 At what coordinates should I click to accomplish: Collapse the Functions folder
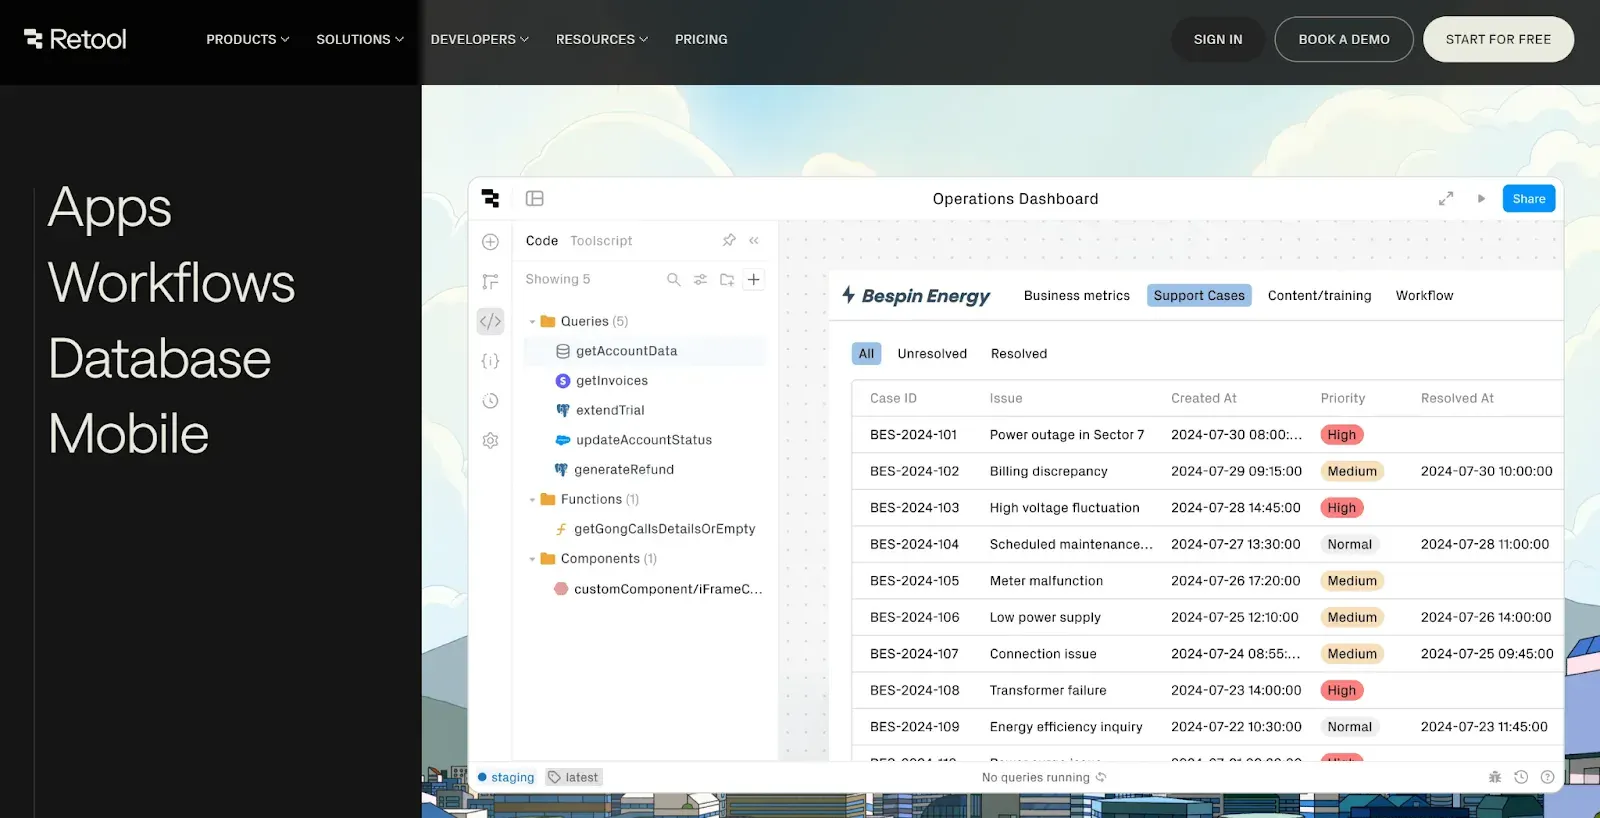coord(532,500)
